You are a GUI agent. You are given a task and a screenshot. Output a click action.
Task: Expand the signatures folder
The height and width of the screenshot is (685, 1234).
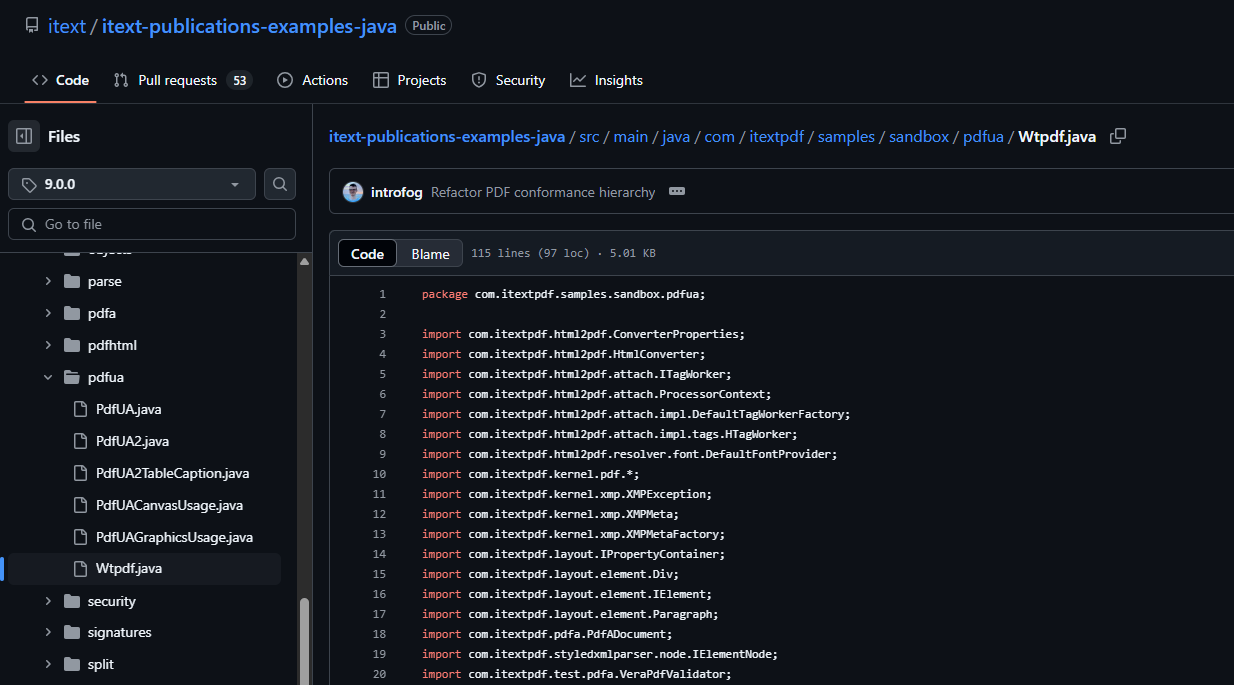click(x=47, y=632)
